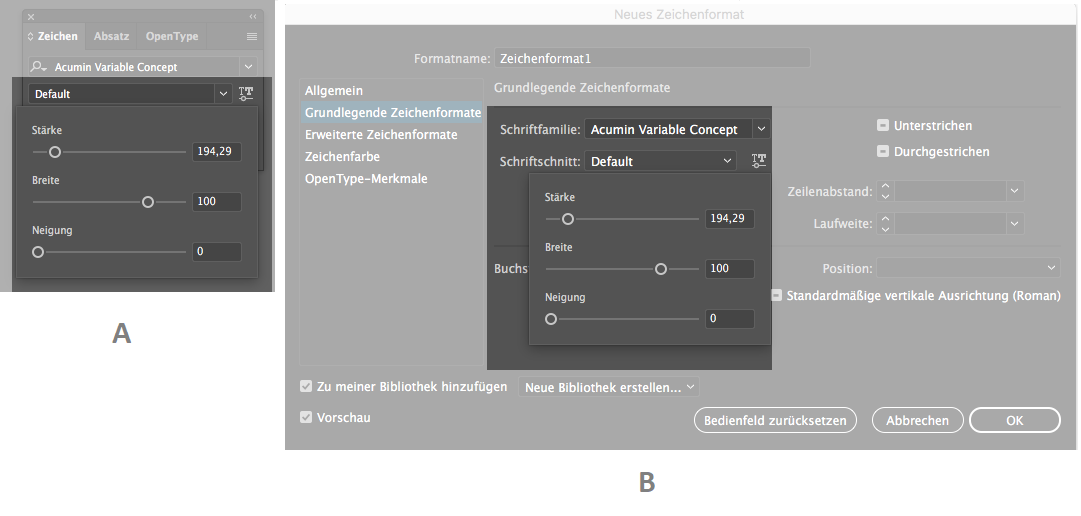Select Allgemein category in dialog
1081x516 pixels.
click(x=392, y=90)
